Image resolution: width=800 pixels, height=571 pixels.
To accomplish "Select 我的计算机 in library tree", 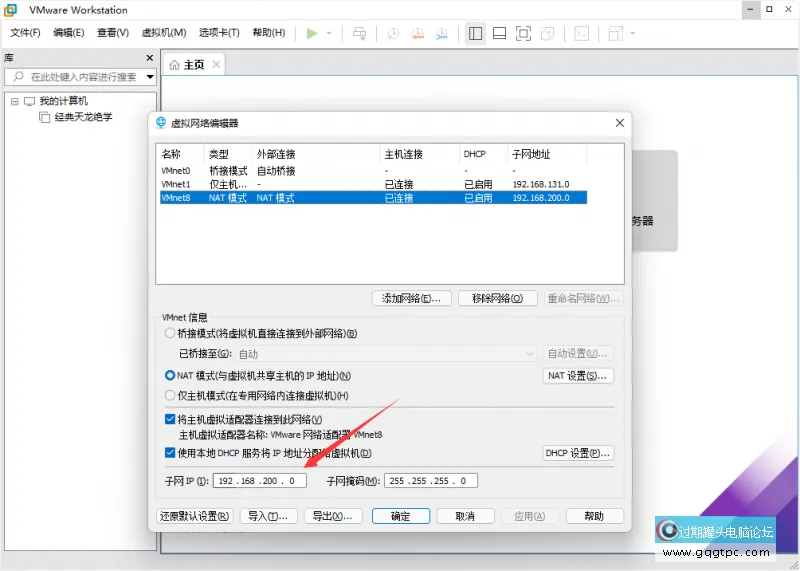I will click(x=63, y=101).
